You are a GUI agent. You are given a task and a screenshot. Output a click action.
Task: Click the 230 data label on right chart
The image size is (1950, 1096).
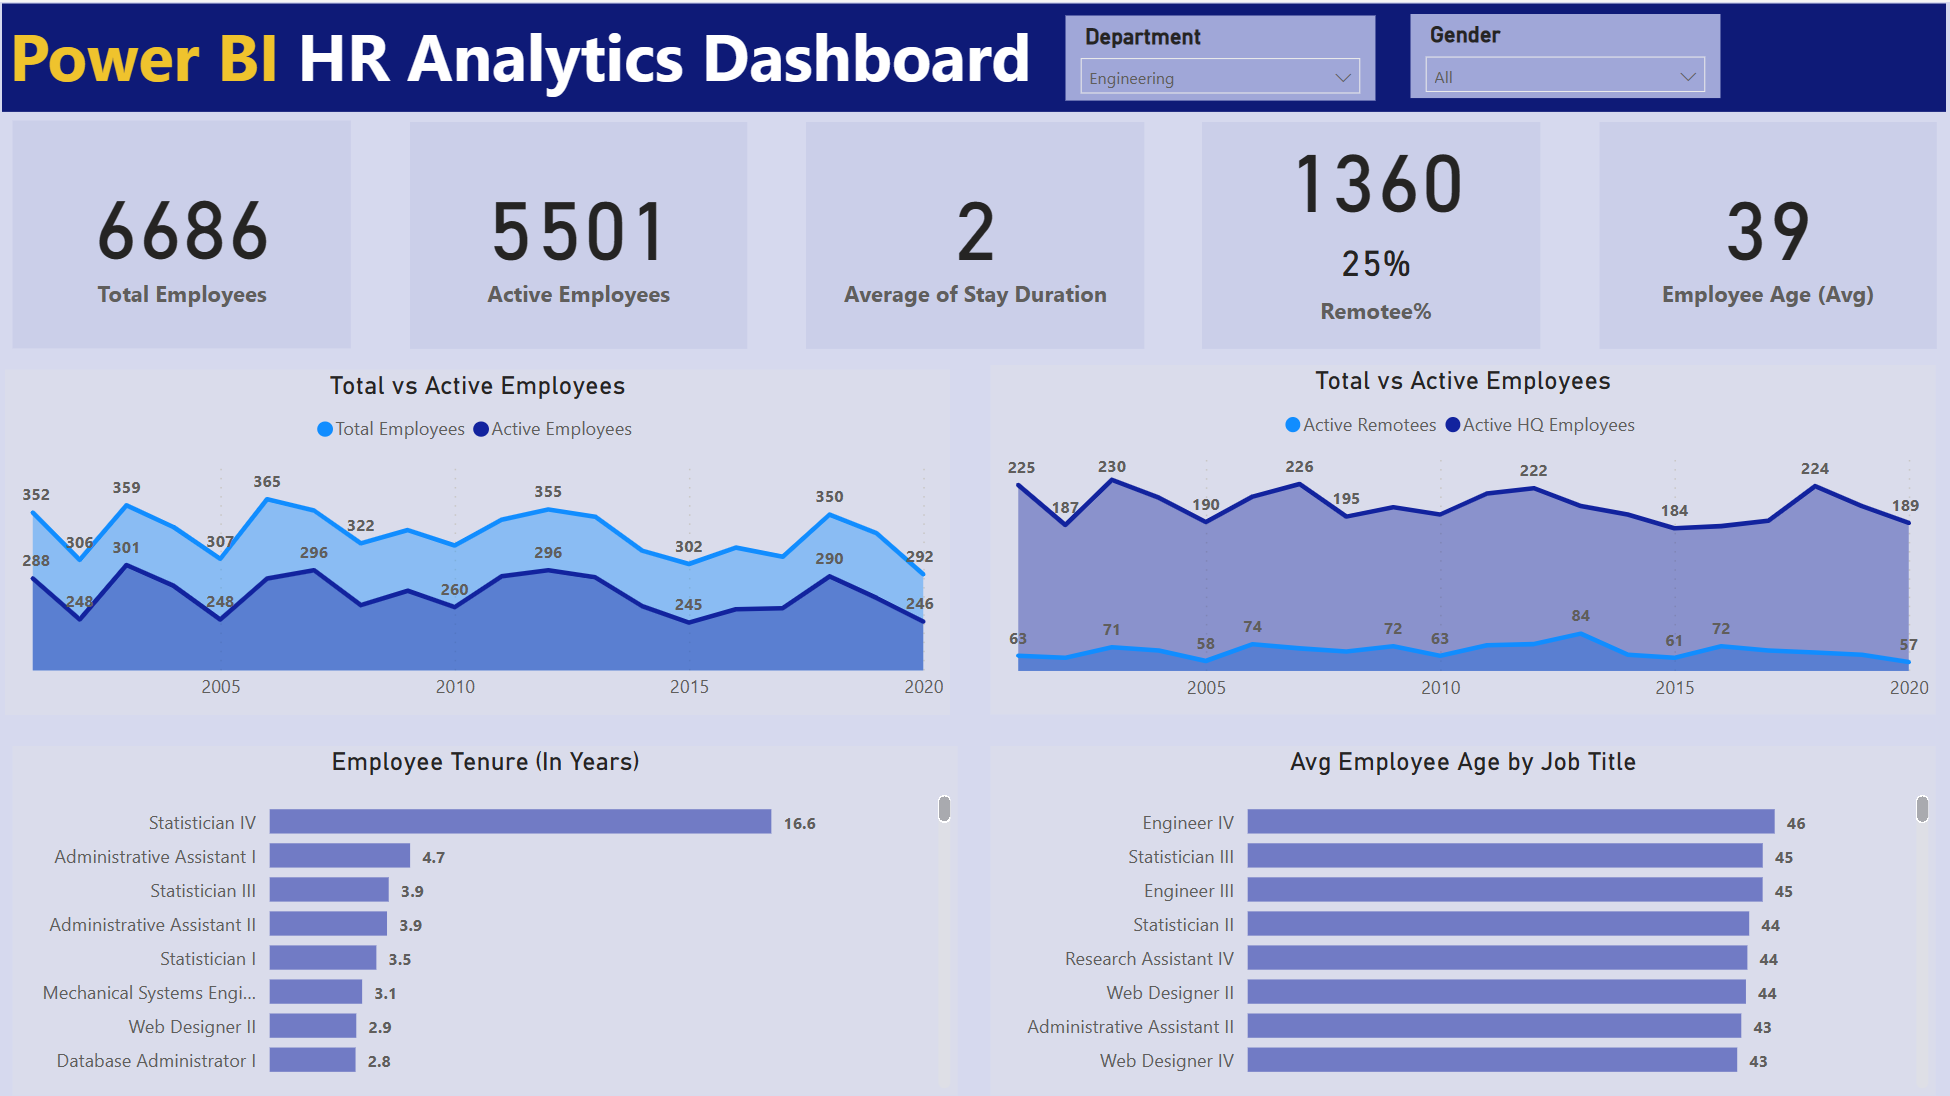[1112, 467]
